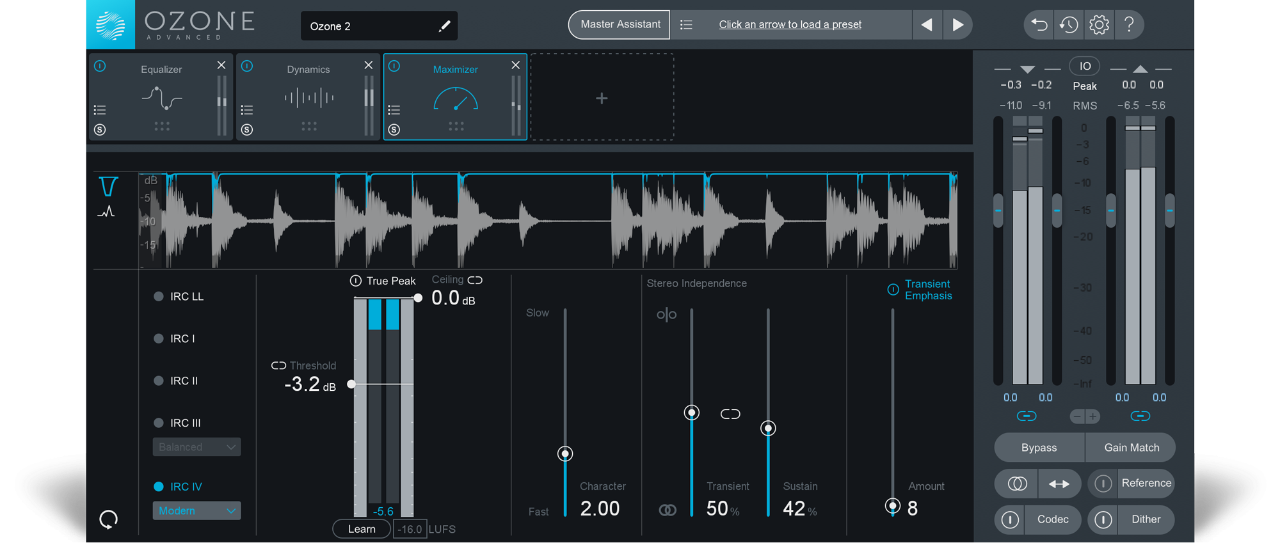Click the reset circular arrow icon

[x=109, y=518]
